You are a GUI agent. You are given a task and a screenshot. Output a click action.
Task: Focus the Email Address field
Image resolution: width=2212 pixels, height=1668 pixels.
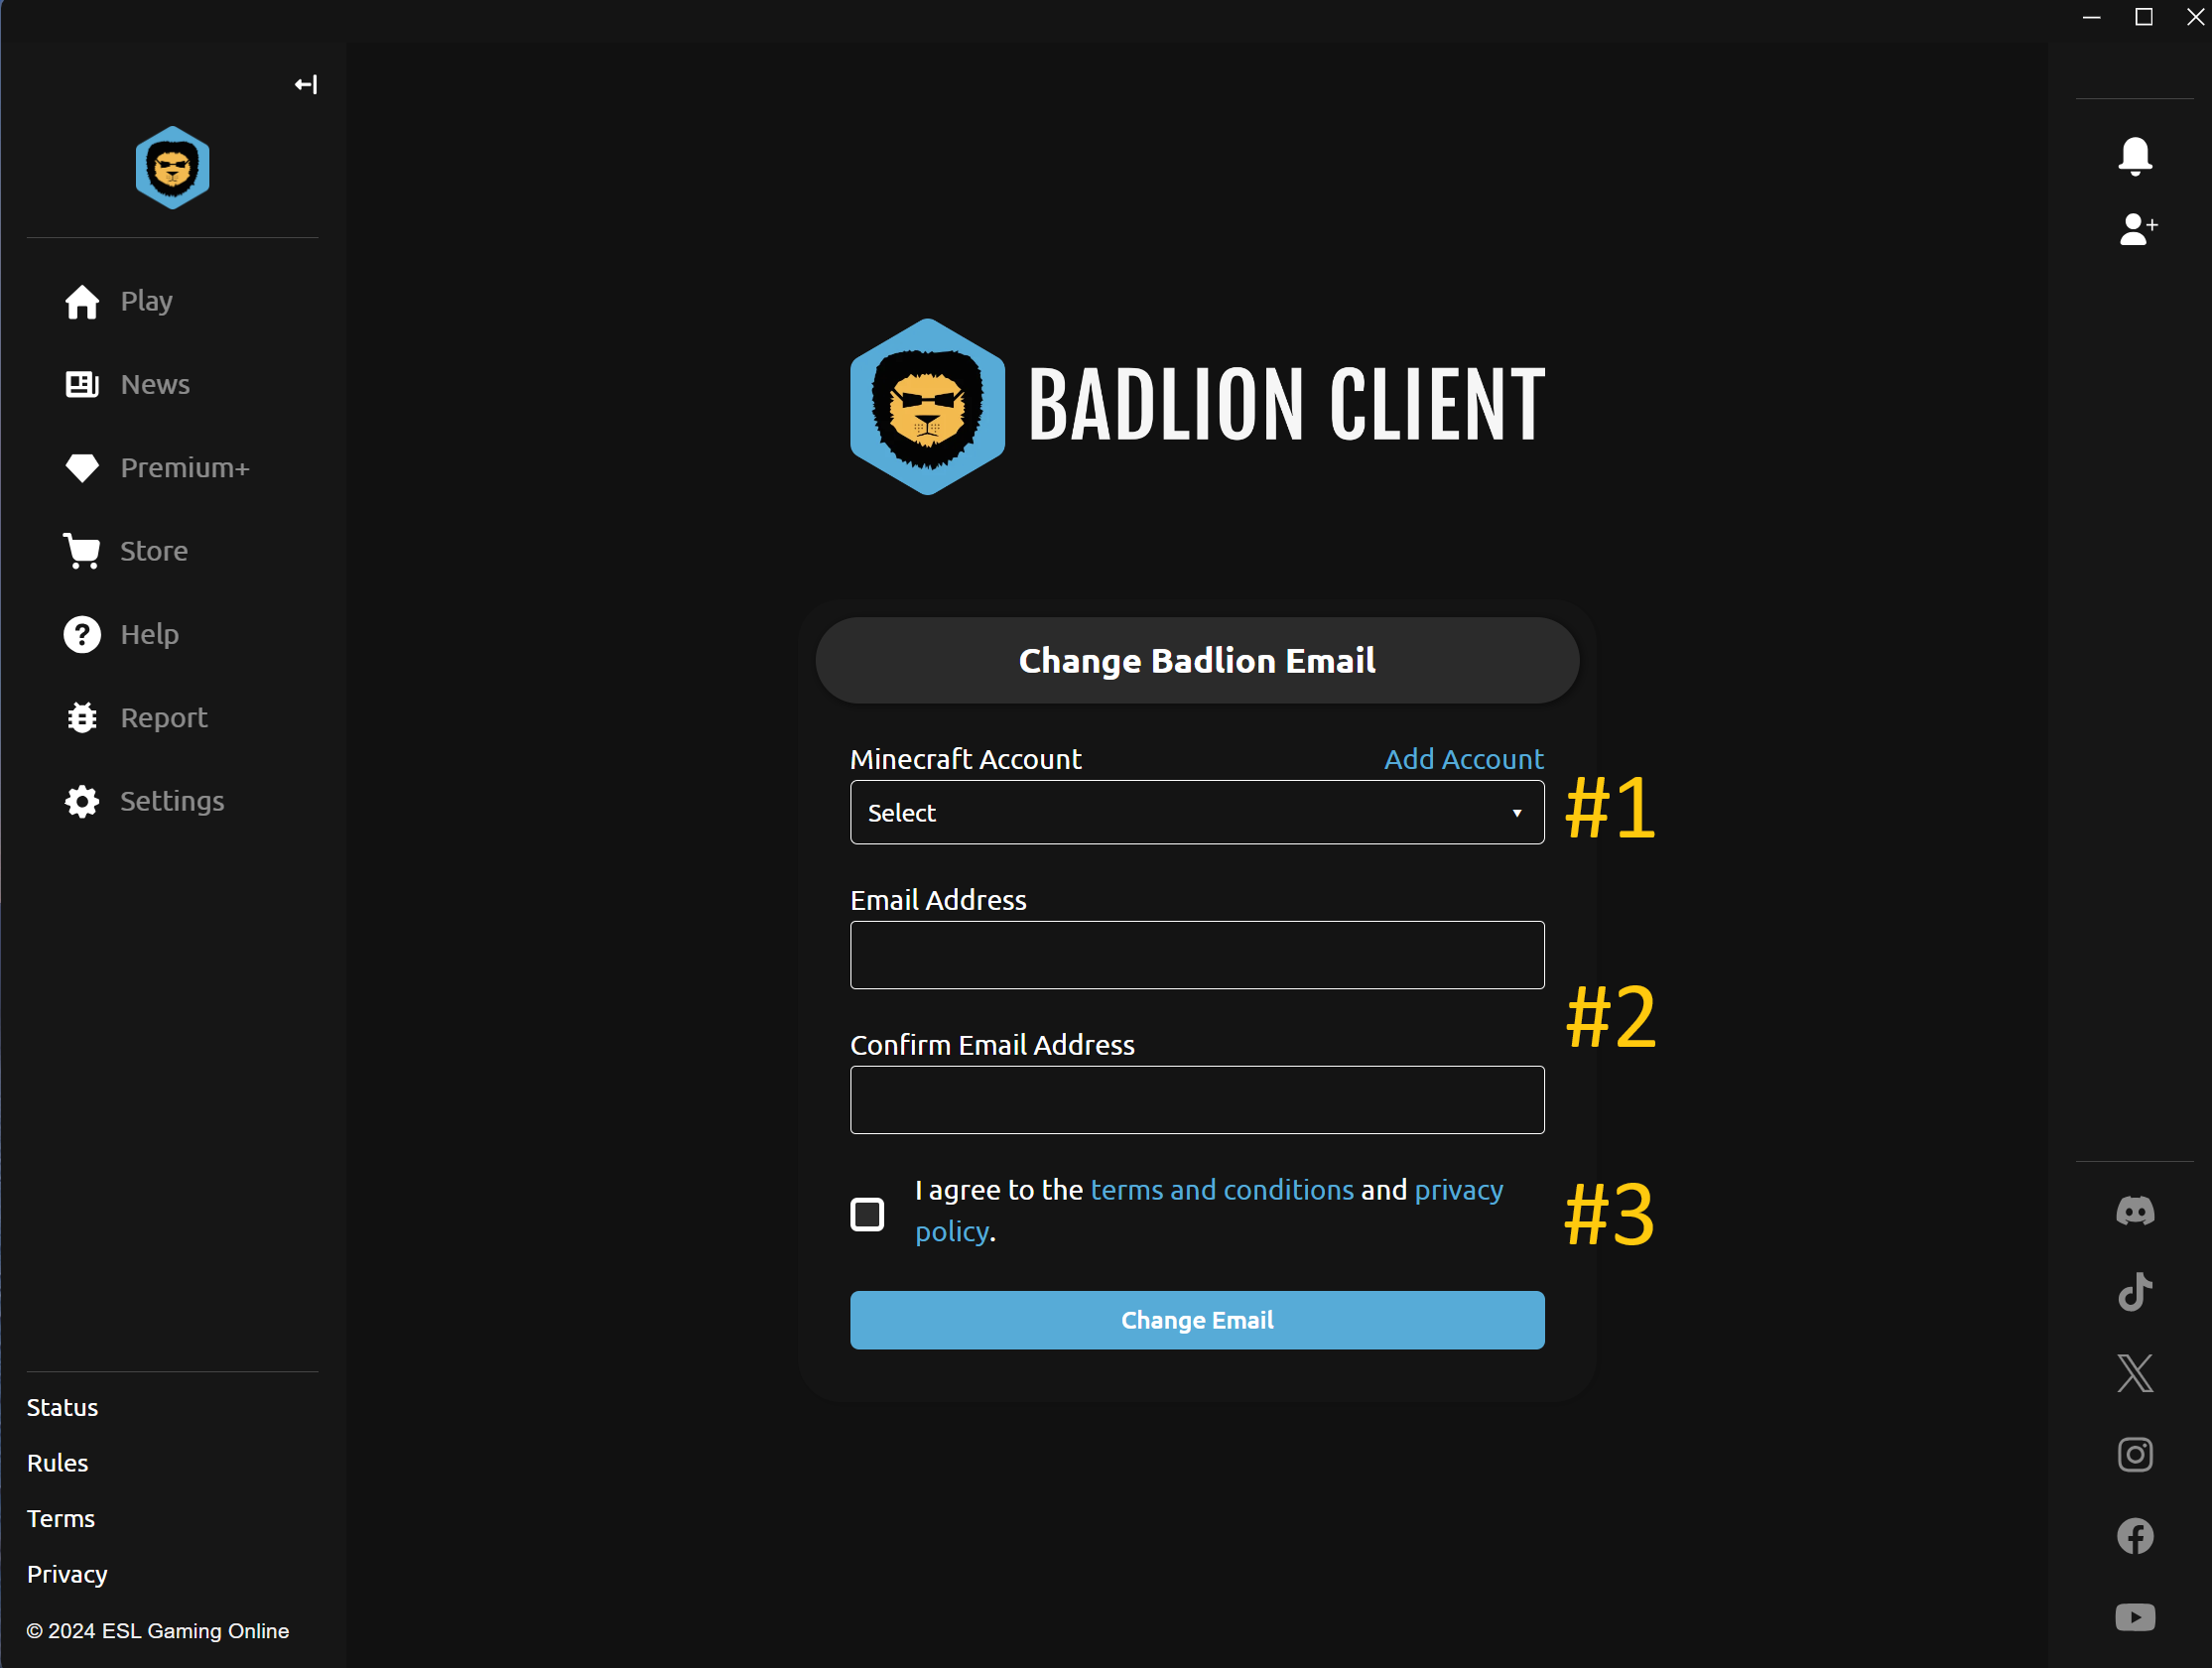(x=1197, y=955)
